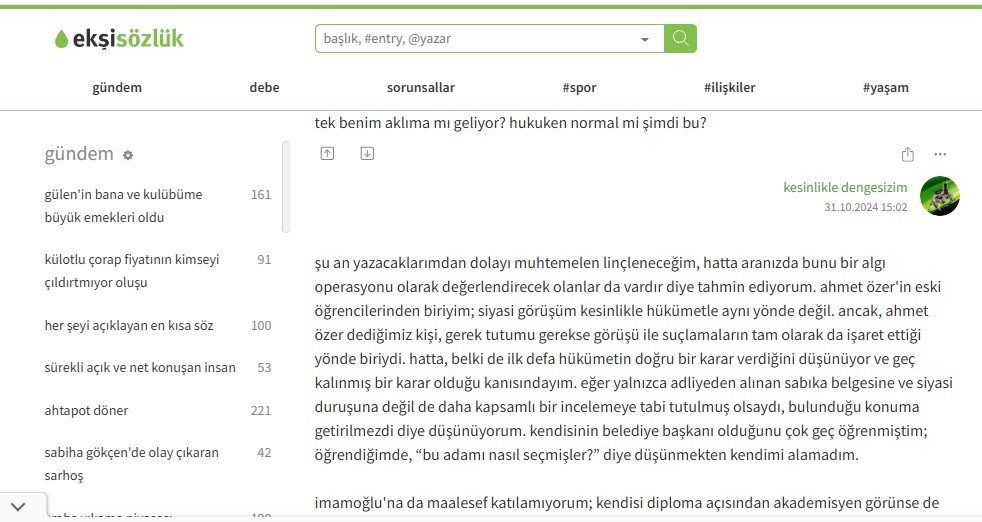
Task: Expand the search box dropdown arrow
Action: click(644, 40)
